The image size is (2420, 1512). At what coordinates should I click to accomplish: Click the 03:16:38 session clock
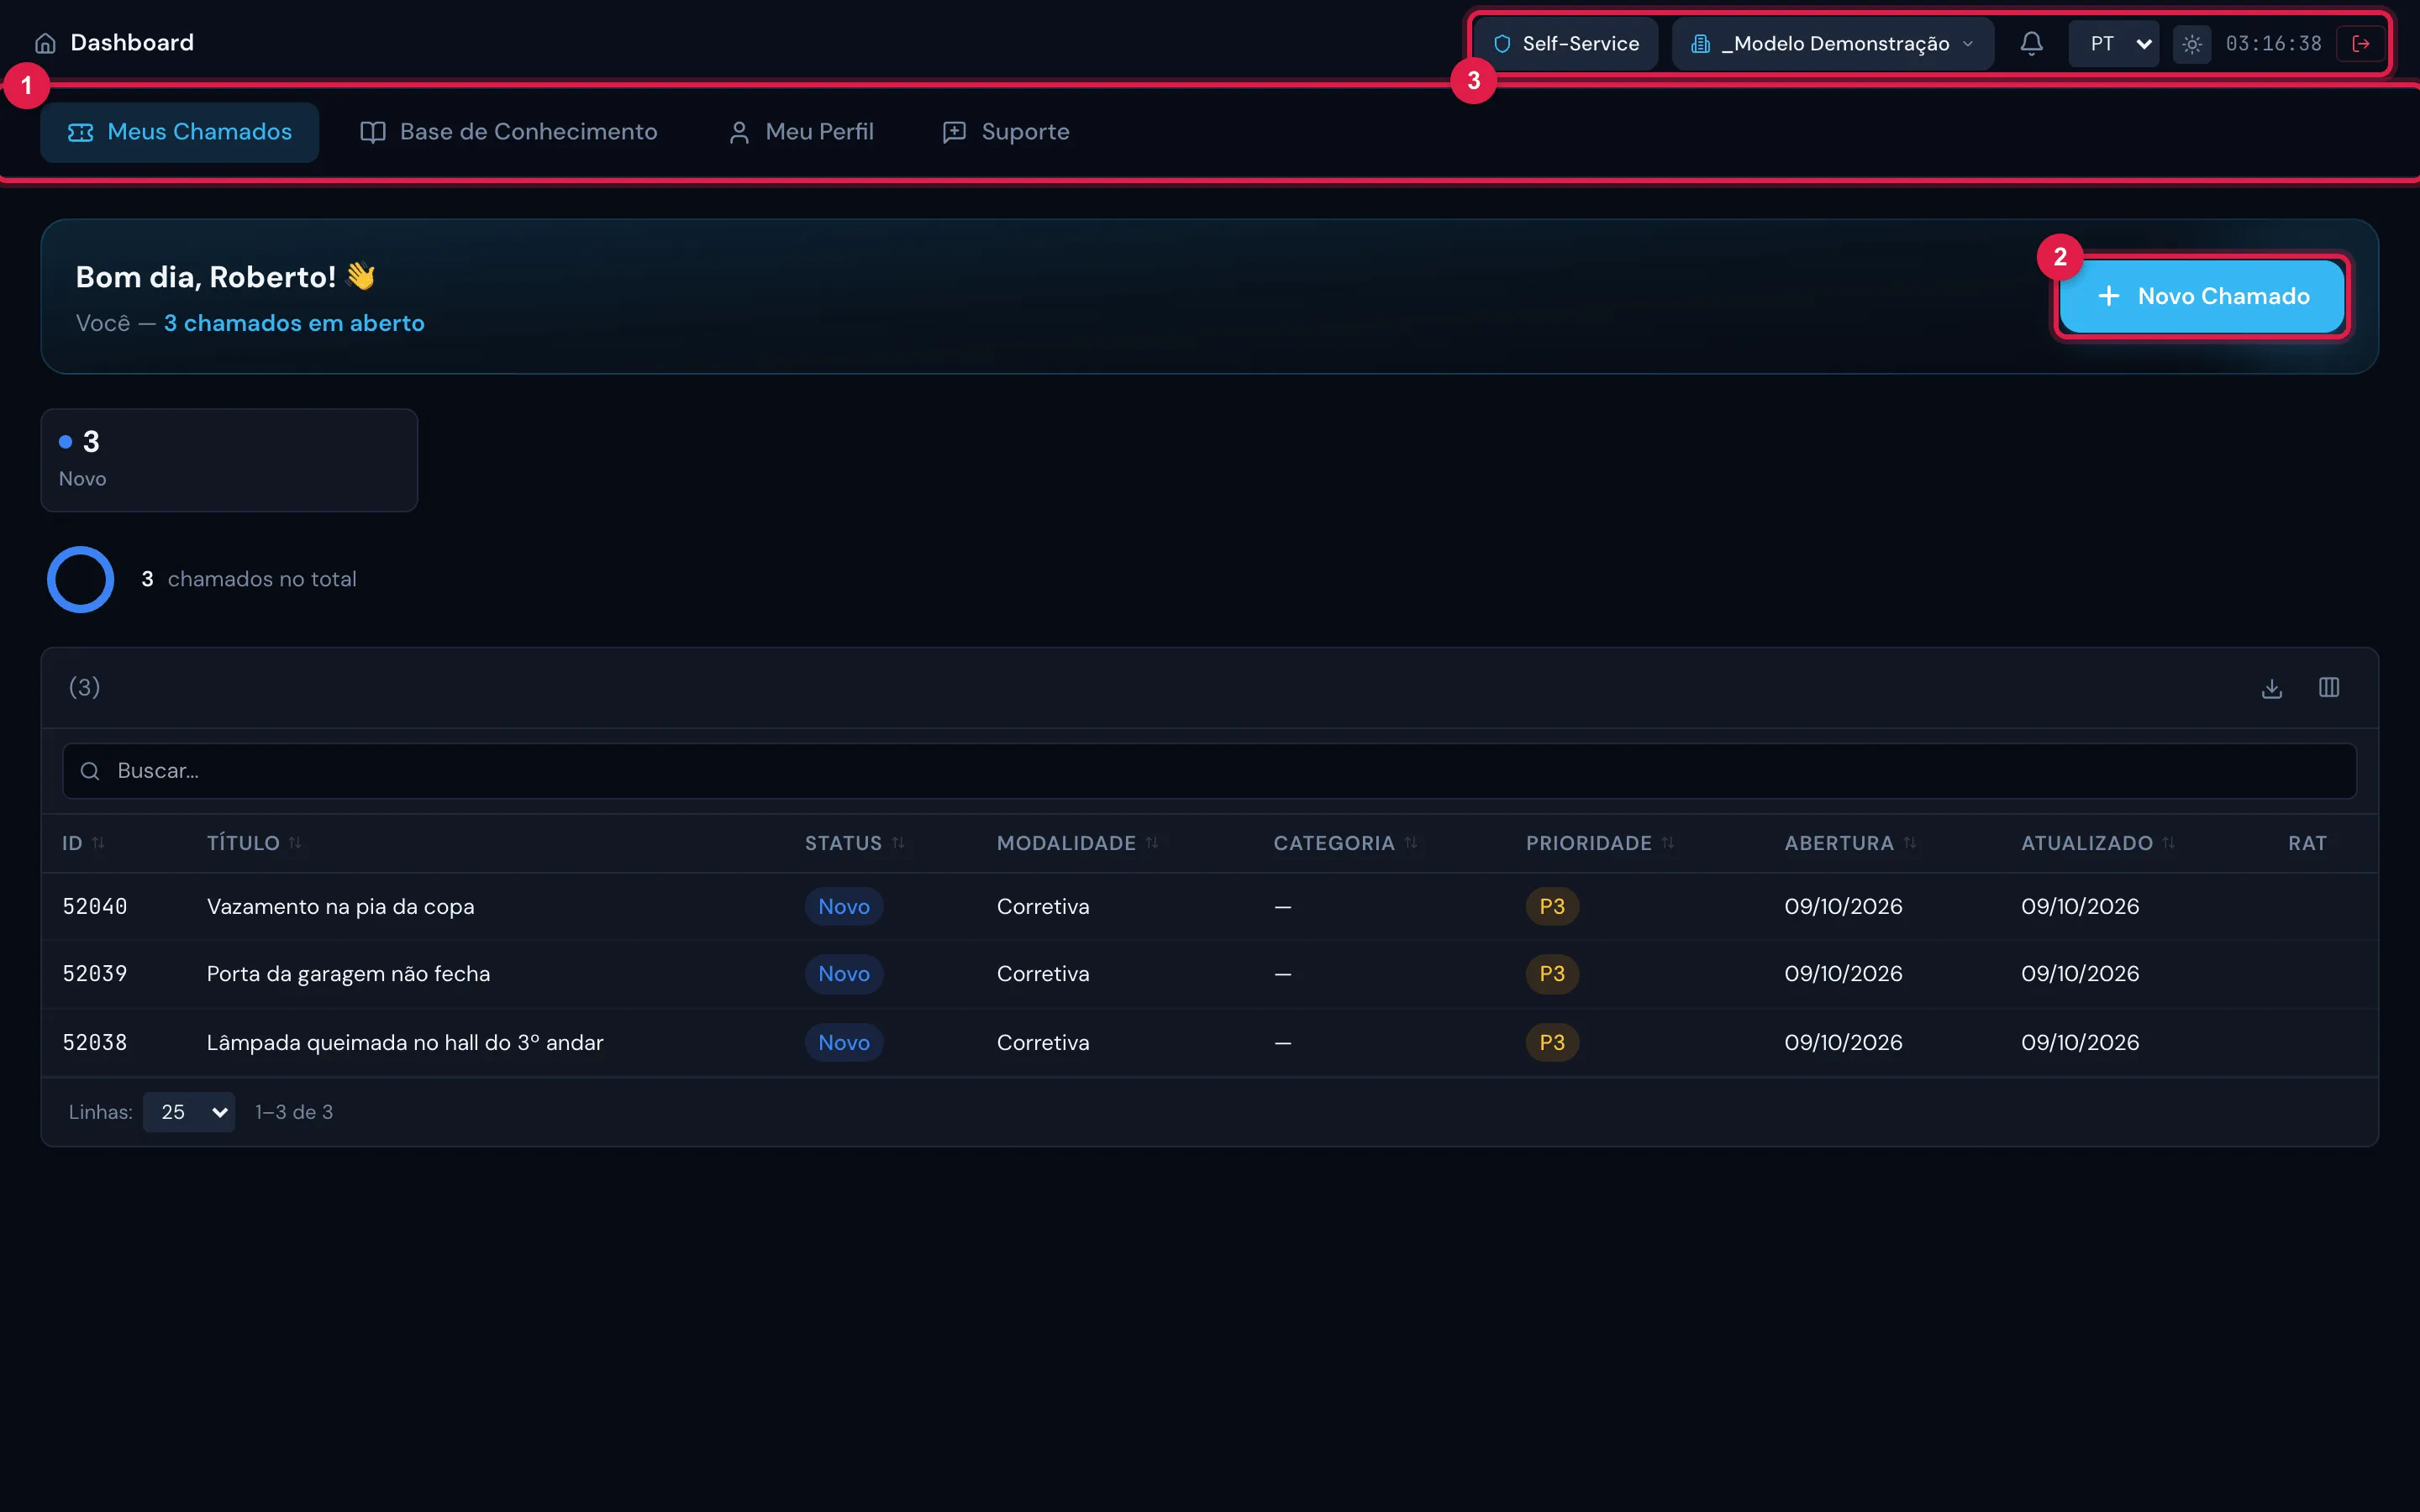pyautogui.click(x=2273, y=44)
